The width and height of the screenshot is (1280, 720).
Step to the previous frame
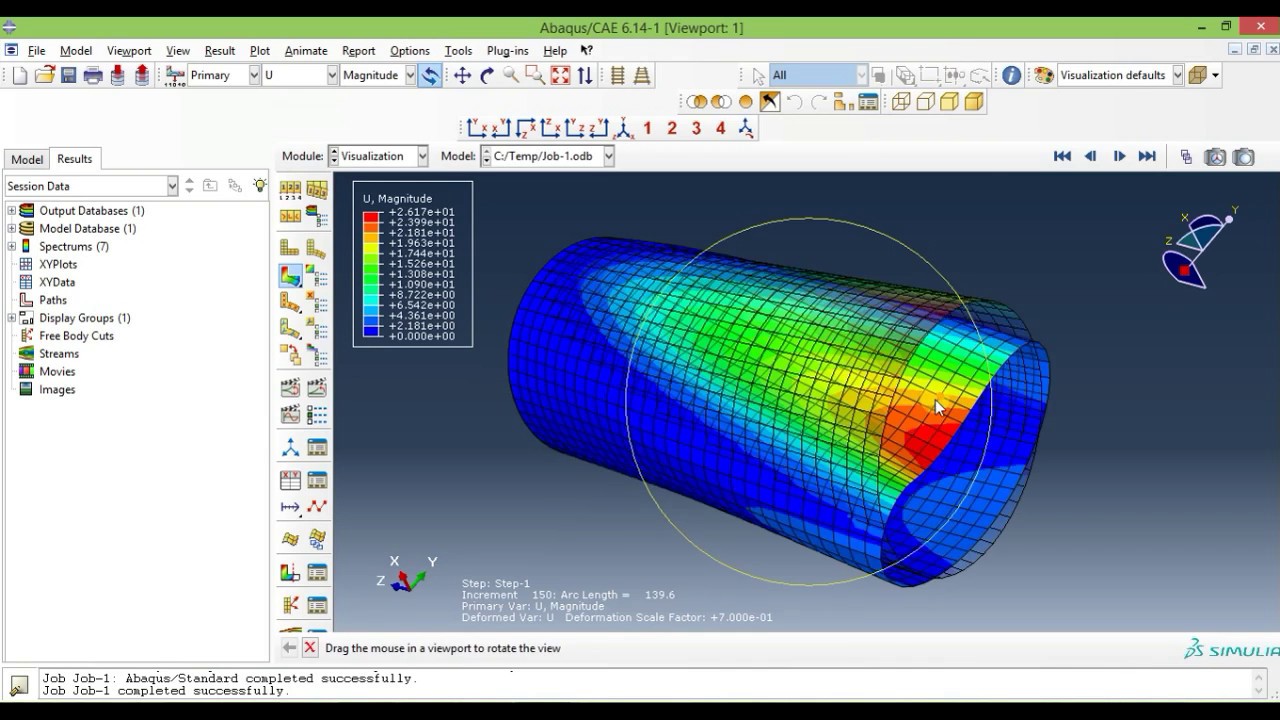point(1090,156)
